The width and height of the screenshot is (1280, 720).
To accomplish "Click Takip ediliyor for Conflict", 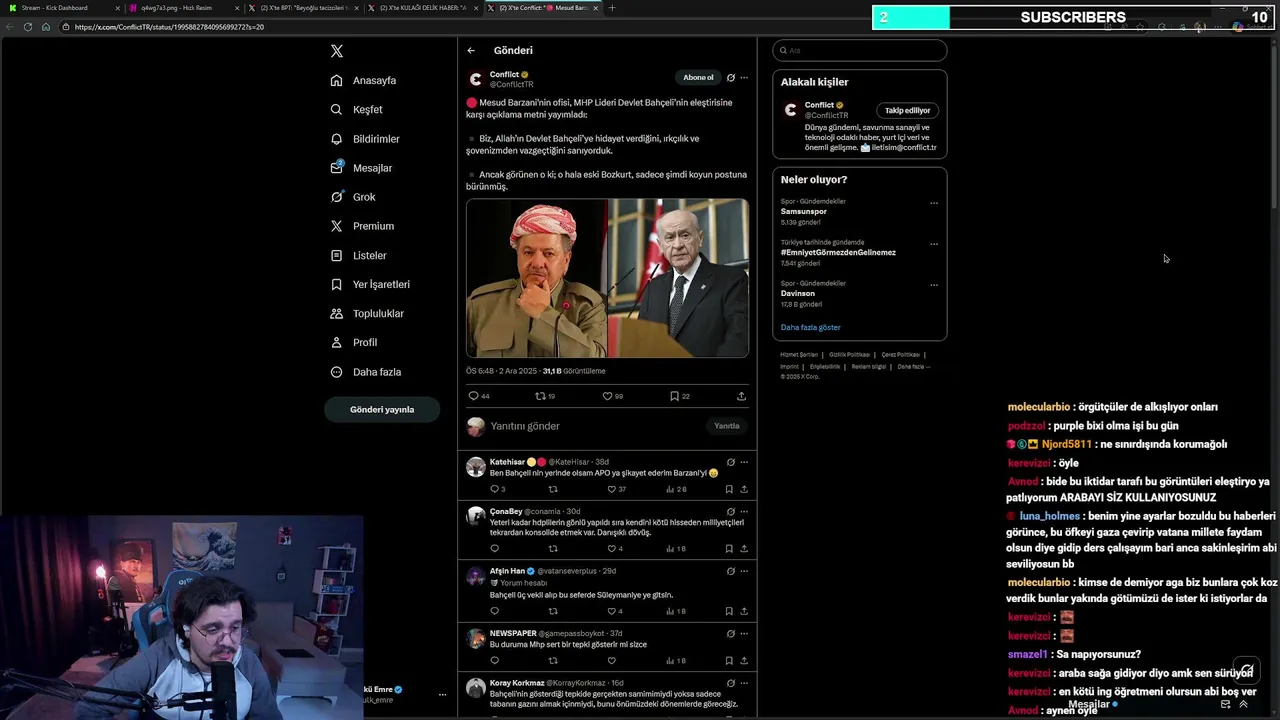I will 907,110.
